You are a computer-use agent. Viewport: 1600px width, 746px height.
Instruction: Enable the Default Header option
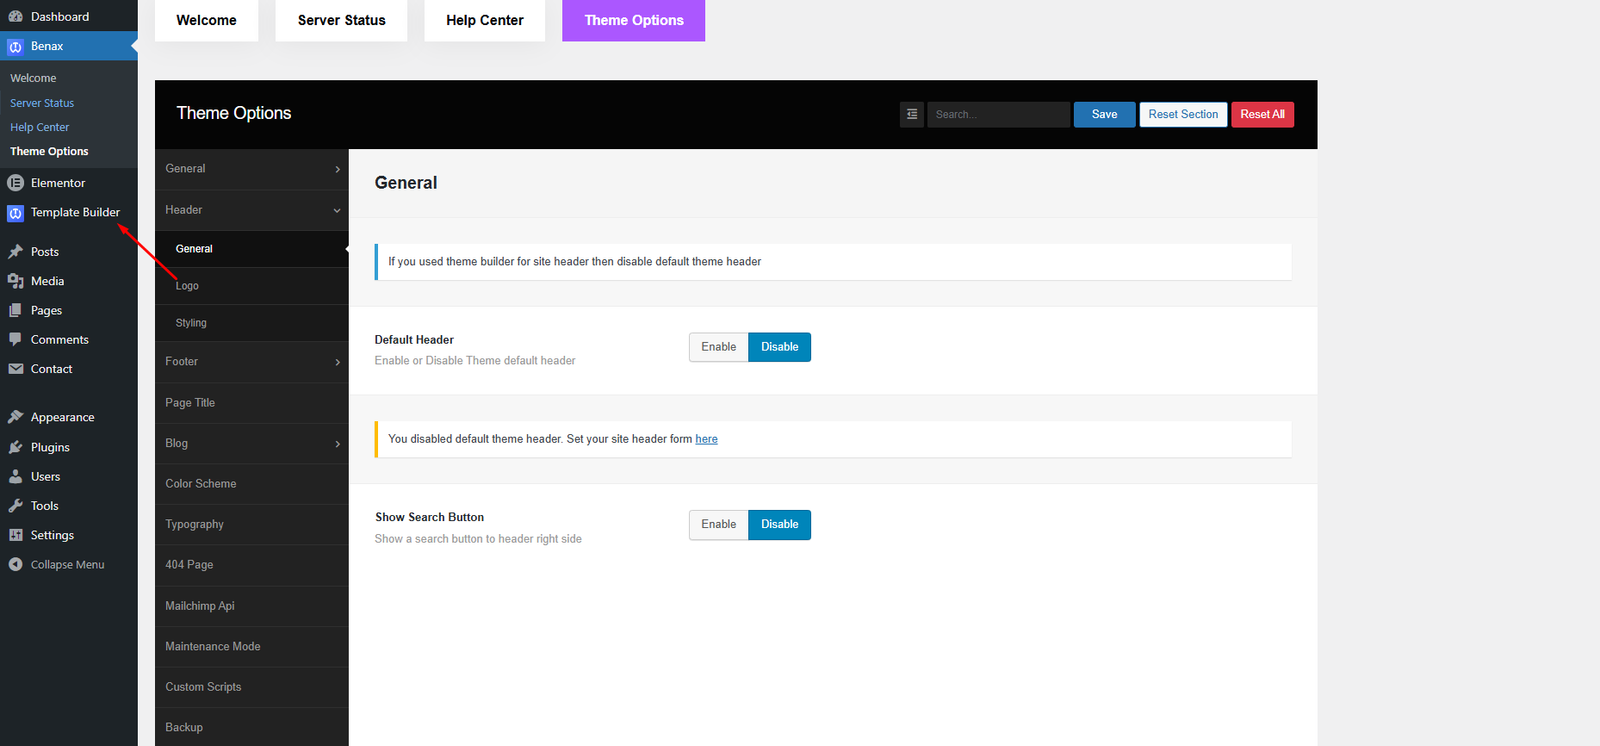[x=718, y=347]
